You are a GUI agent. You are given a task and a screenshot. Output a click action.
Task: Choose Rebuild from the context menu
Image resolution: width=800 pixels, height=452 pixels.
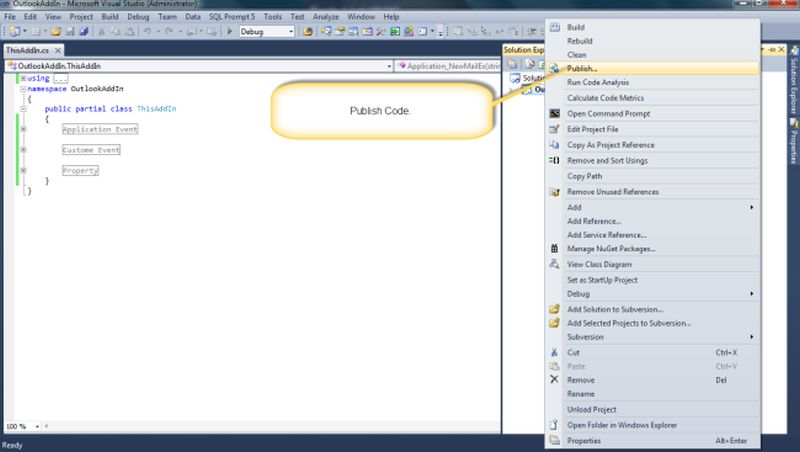tap(653, 41)
